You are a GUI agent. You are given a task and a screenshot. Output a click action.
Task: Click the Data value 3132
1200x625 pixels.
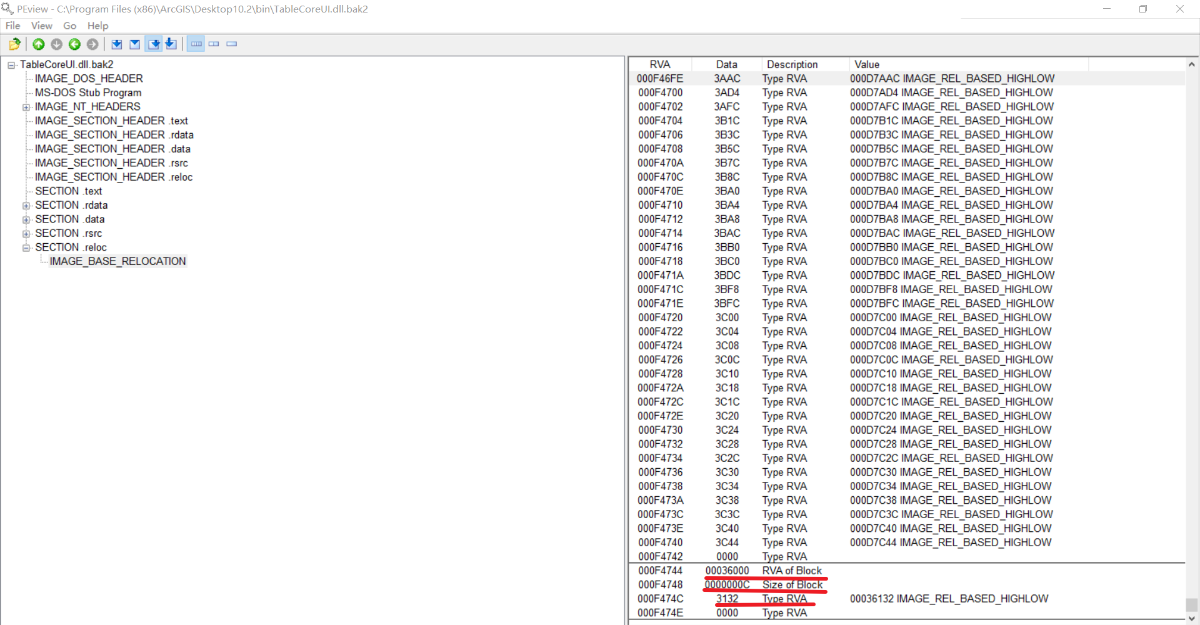727,598
